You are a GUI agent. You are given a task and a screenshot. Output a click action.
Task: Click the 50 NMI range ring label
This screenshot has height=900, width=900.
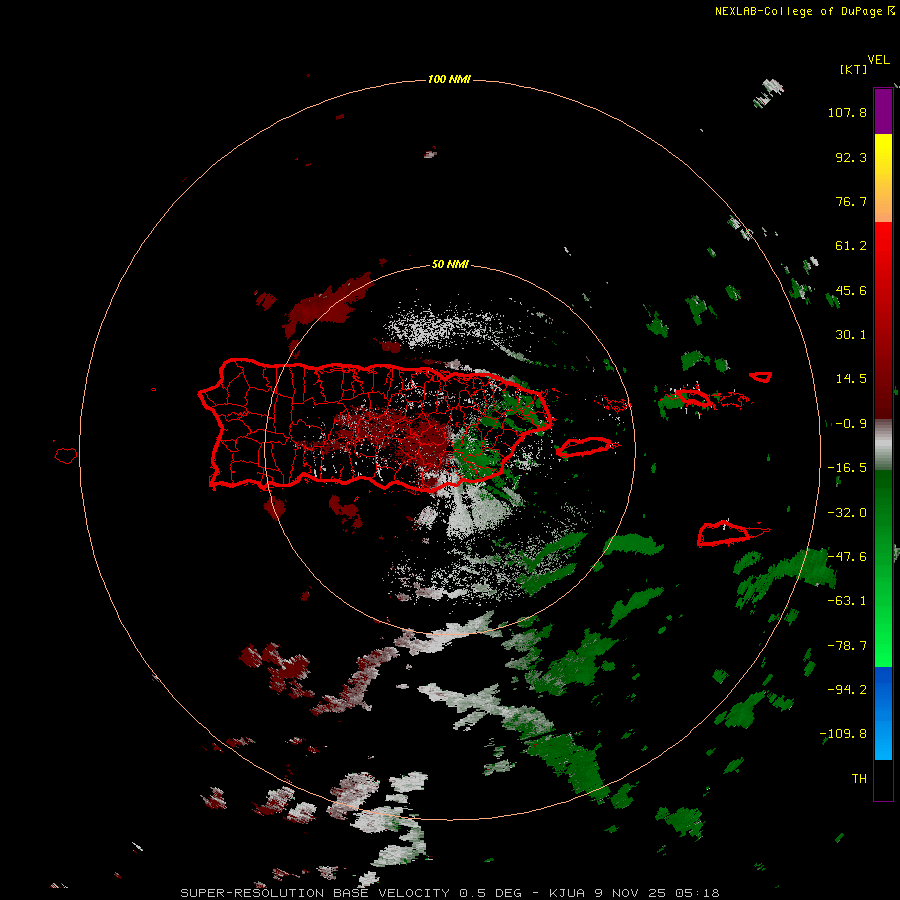450,265
